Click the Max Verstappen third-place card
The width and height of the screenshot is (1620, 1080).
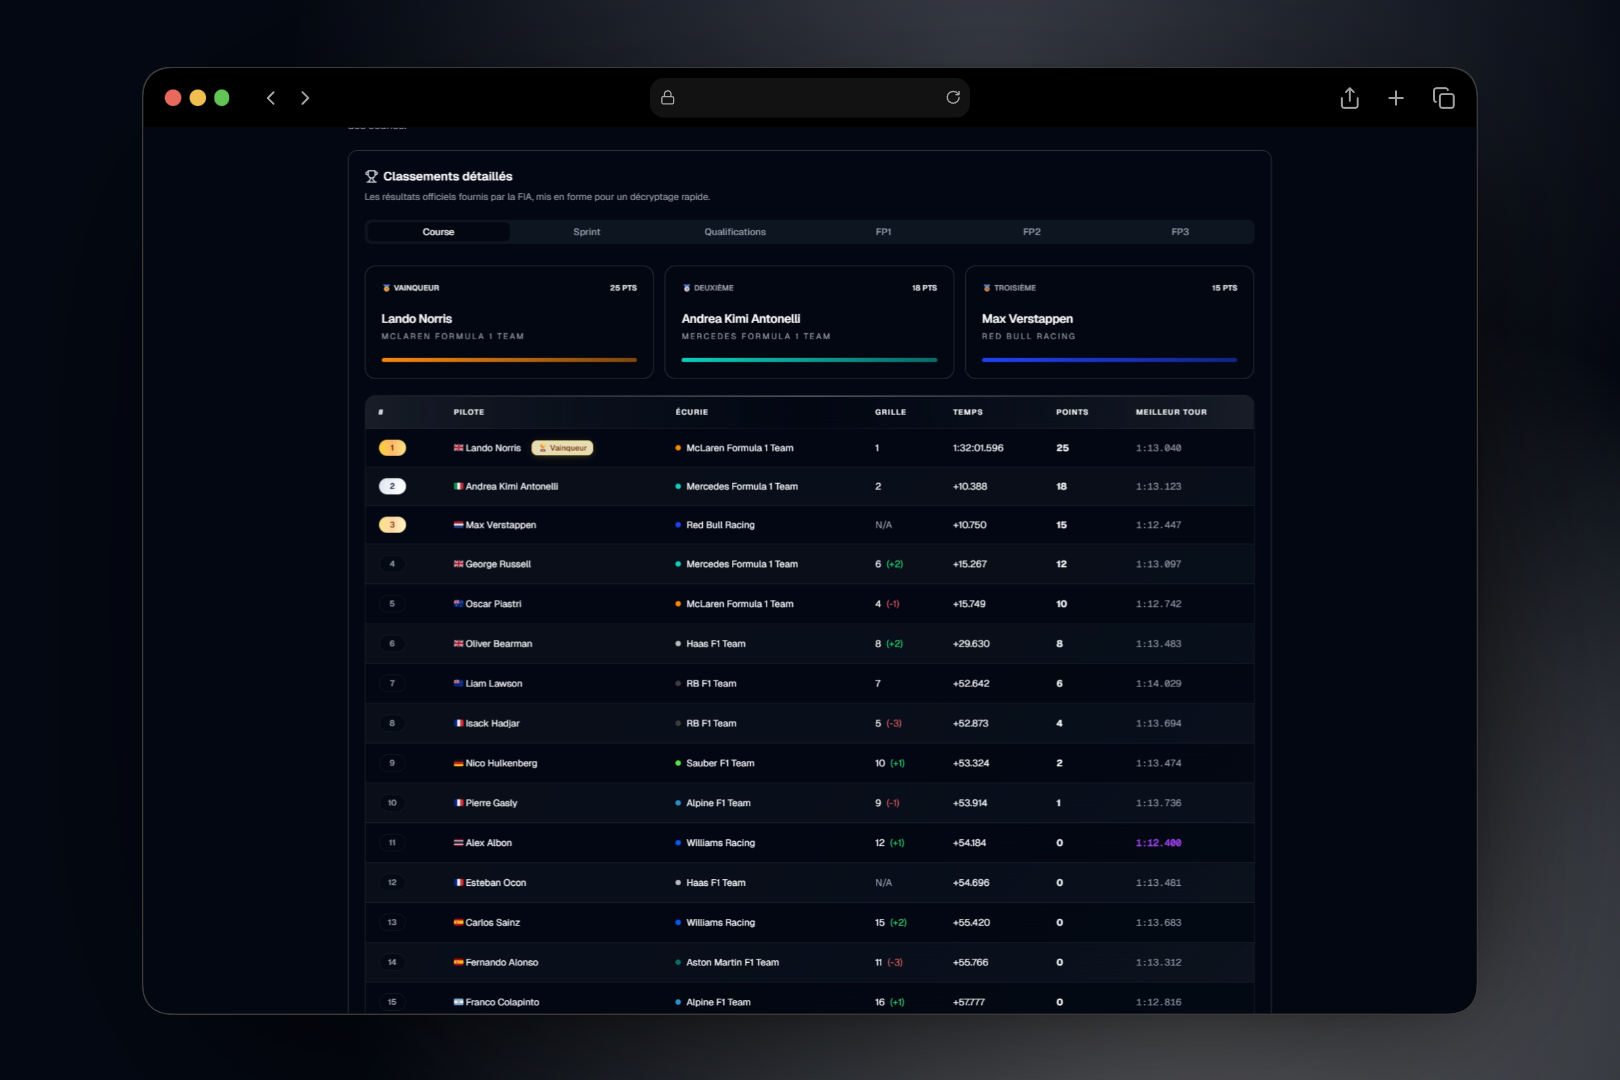[1109, 322]
